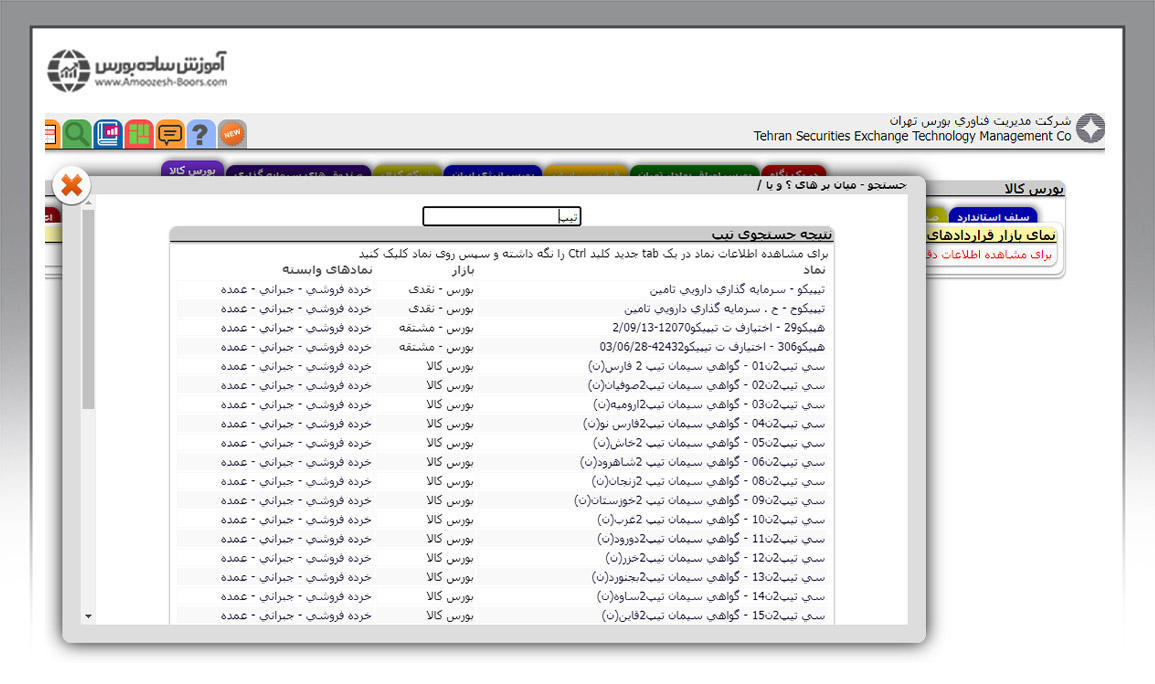Viewport: 1155px width, 684px height.
Task: Open symbol تیپیکوح in search results
Action: point(724,309)
